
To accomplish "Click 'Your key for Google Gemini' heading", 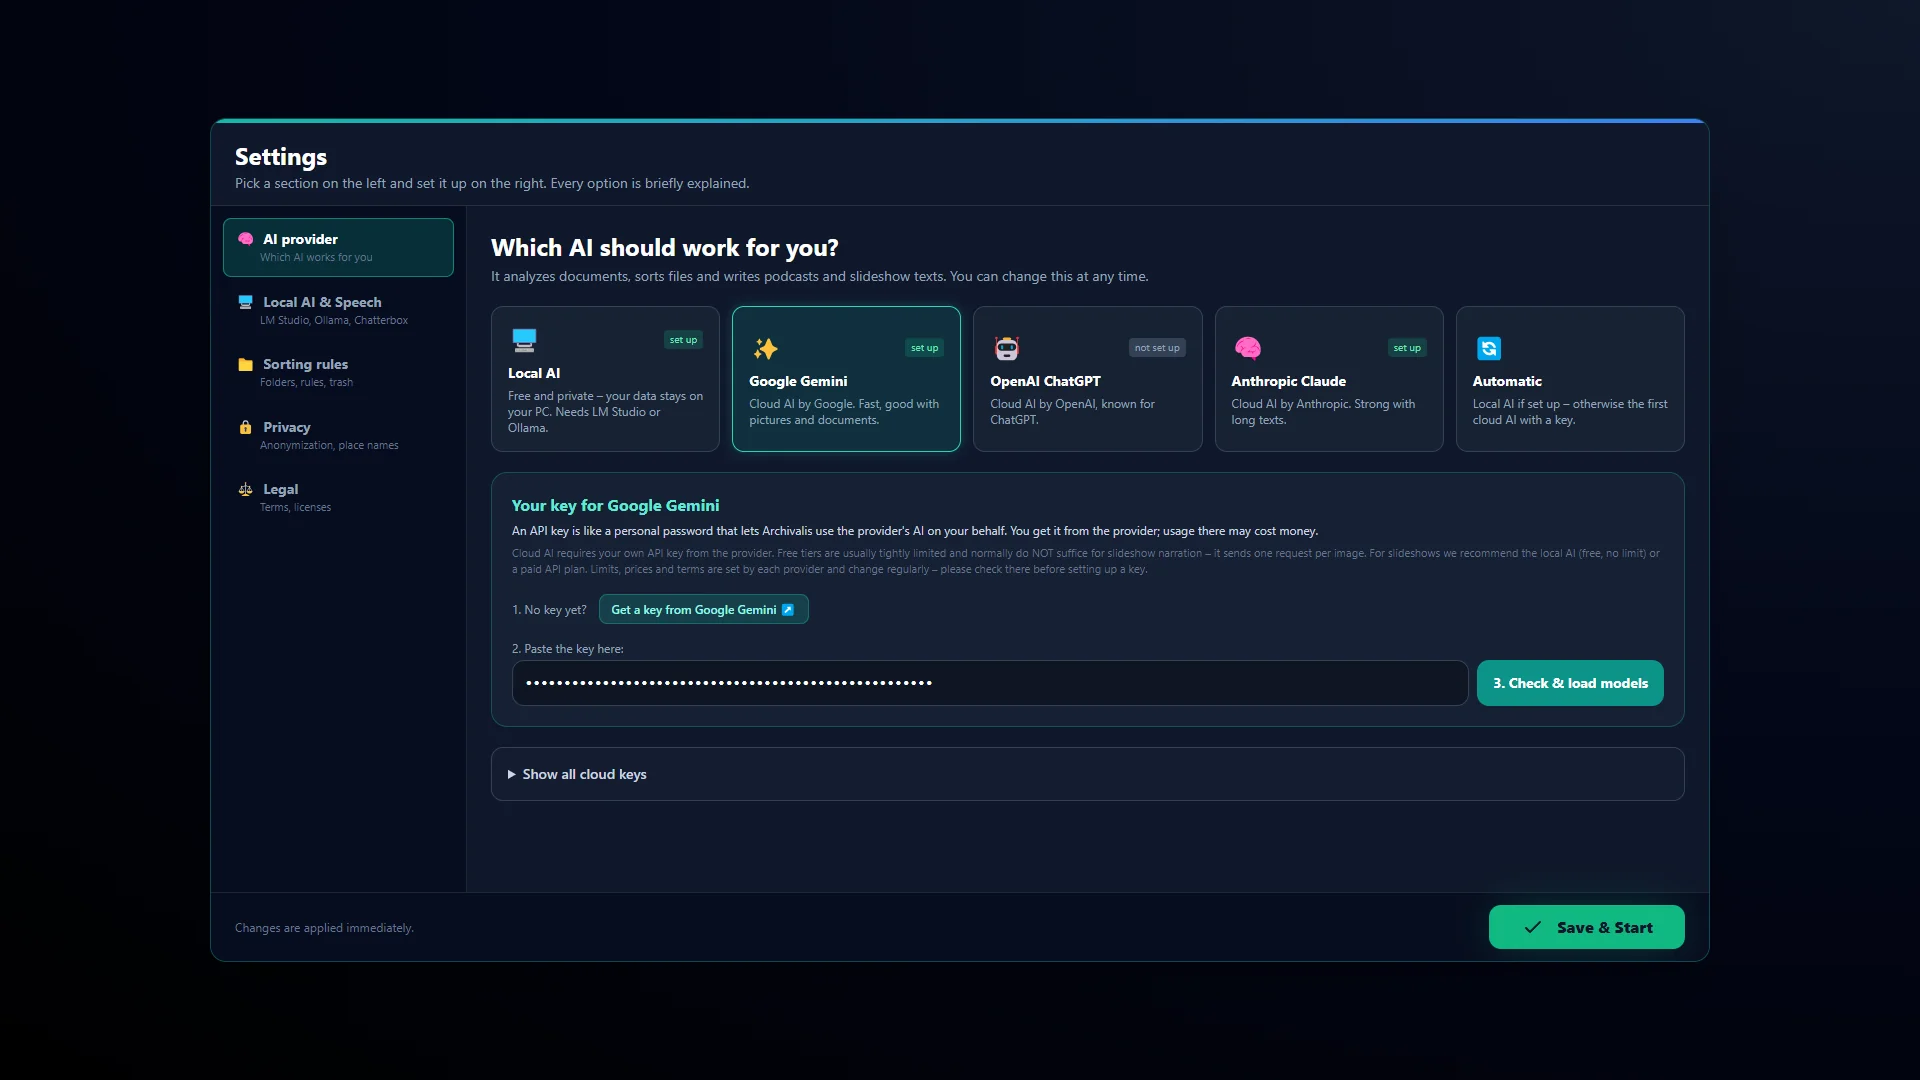I will [615, 506].
